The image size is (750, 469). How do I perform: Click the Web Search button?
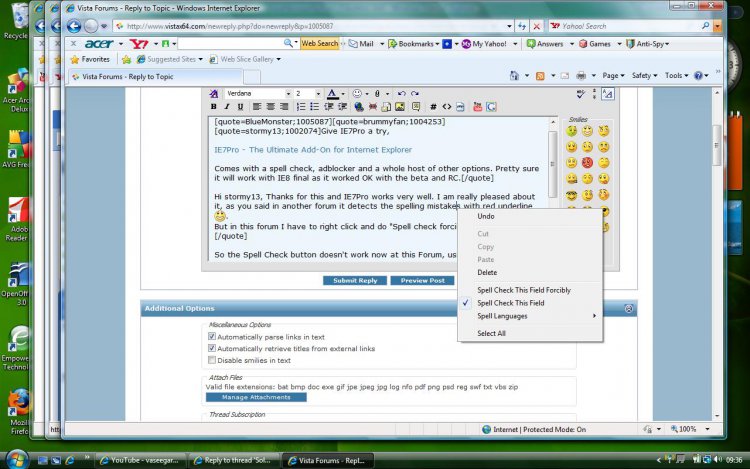(x=320, y=44)
